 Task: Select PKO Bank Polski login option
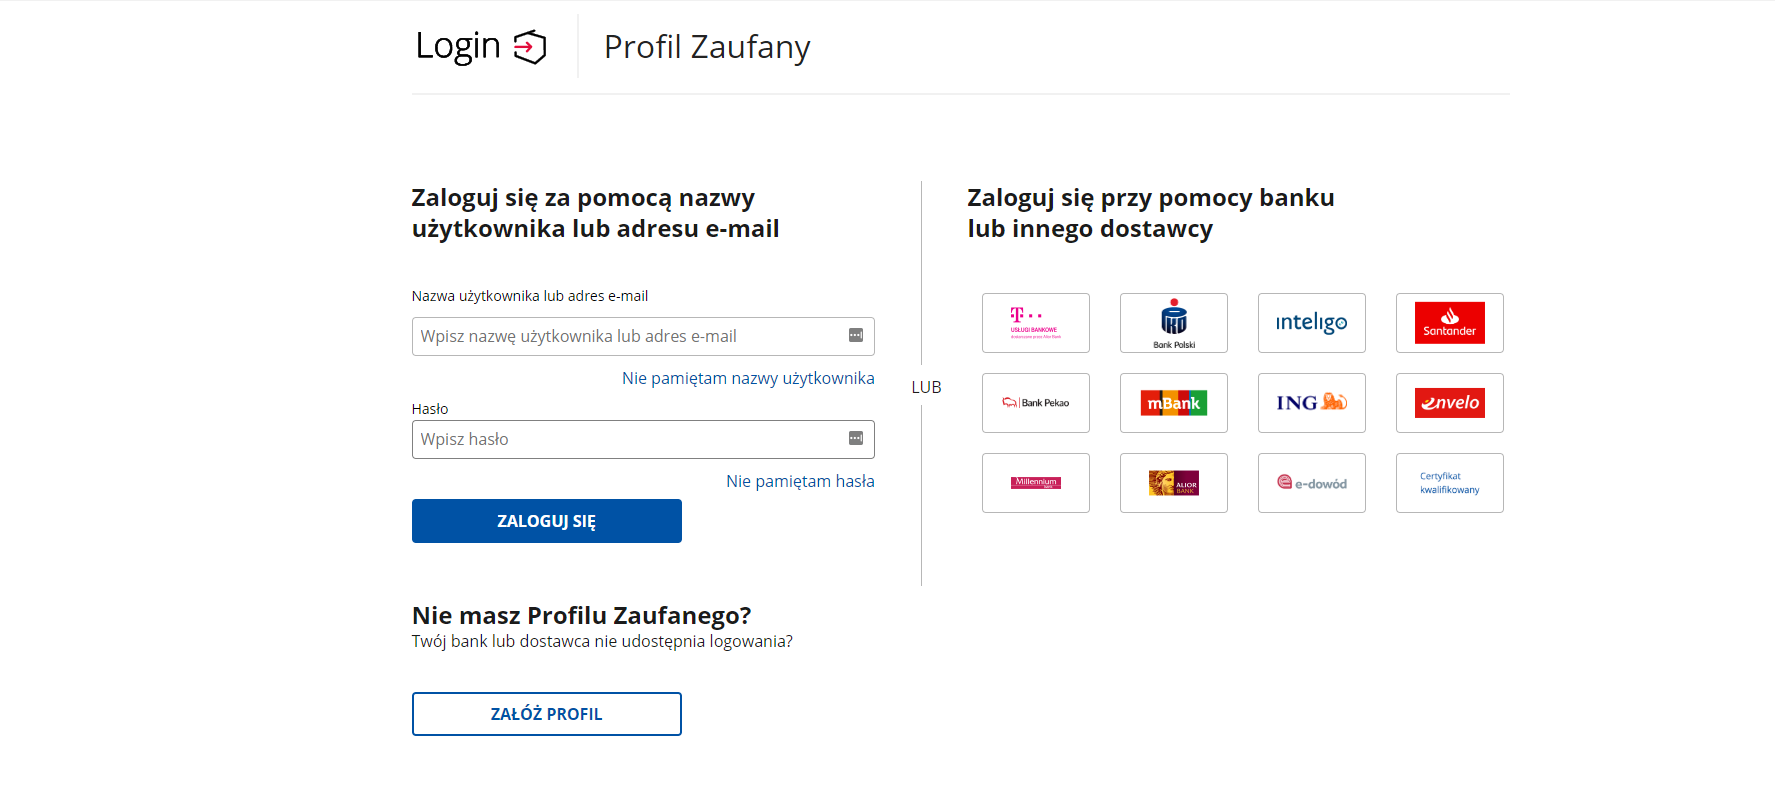point(1173,323)
